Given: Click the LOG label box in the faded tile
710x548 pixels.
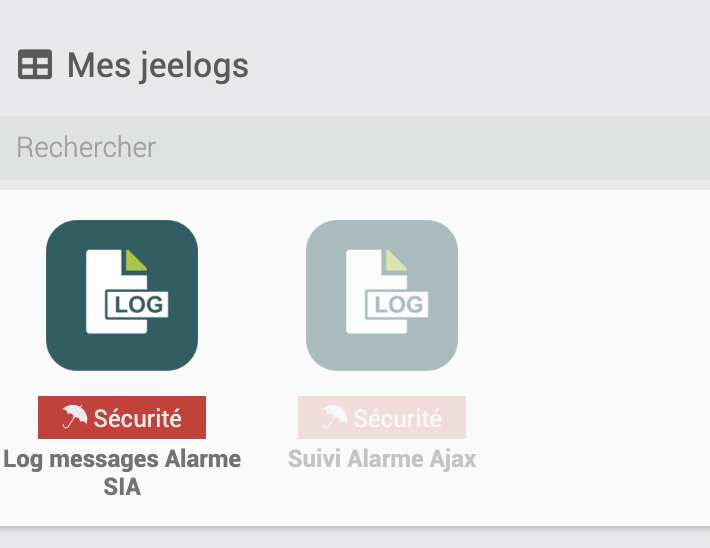Looking at the screenshot, I should coord(398,304).
